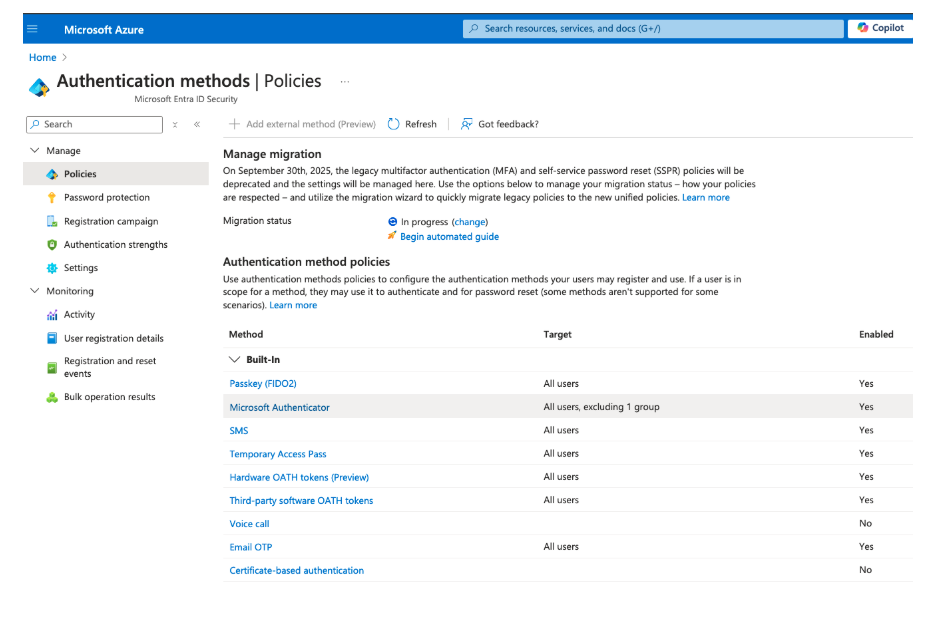The height and width of the screenshot is (625, 926).
Task: Click 'All users, excluding 1 group' cell
Action: (601, 406)
